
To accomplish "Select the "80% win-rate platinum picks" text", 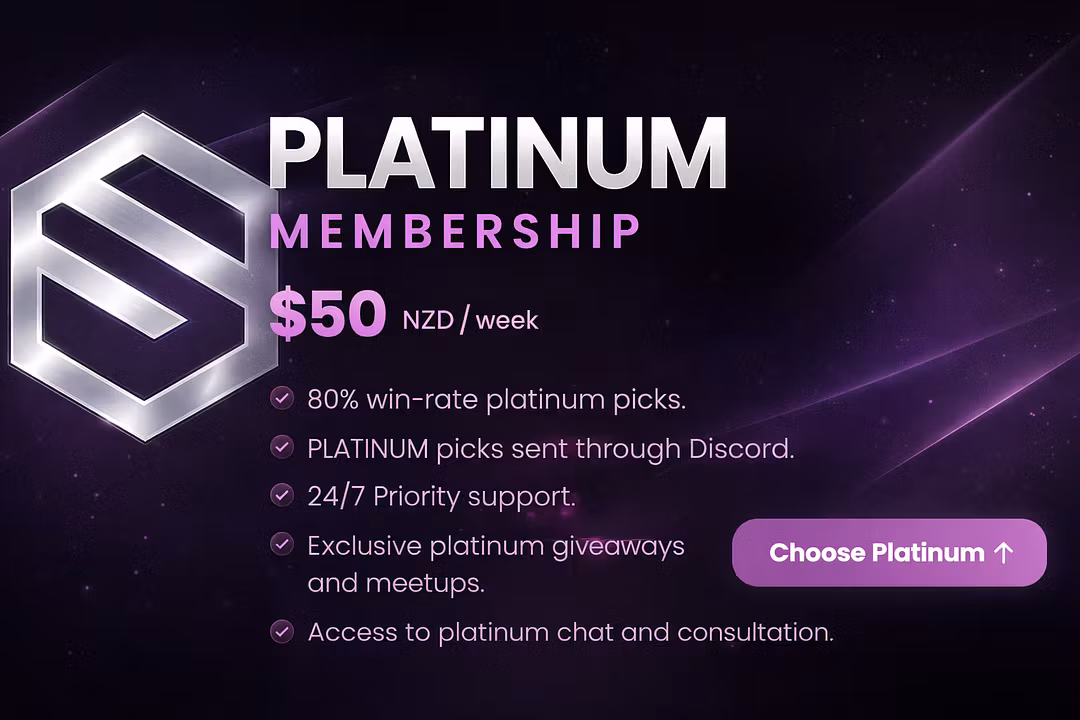I will [496, 400].
